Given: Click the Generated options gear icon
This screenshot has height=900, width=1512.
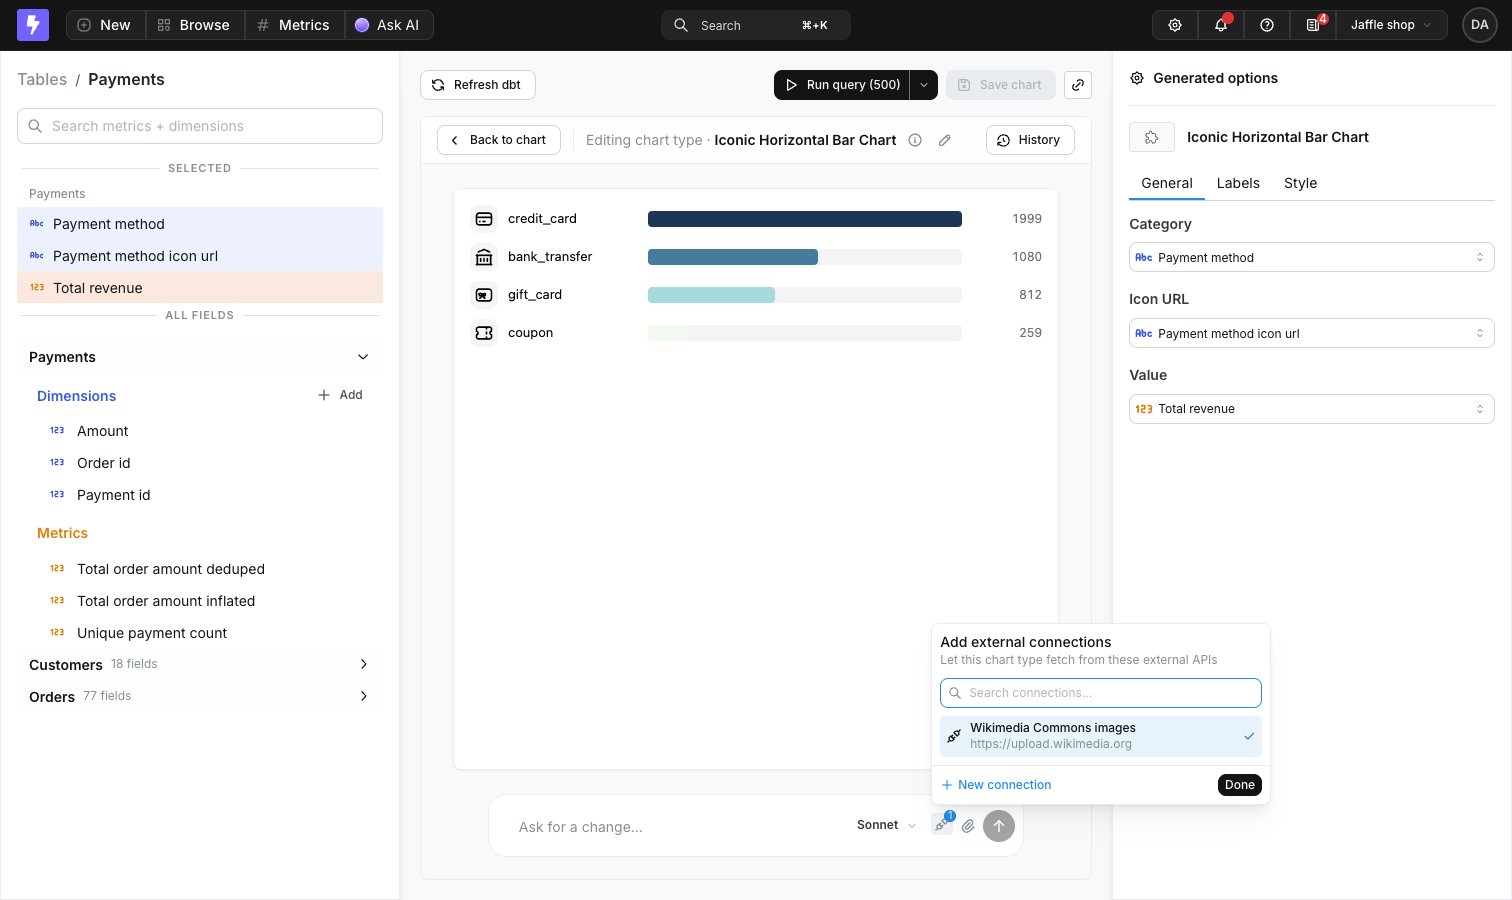Looking at the screenshot, I should [x=1137, y=78].
